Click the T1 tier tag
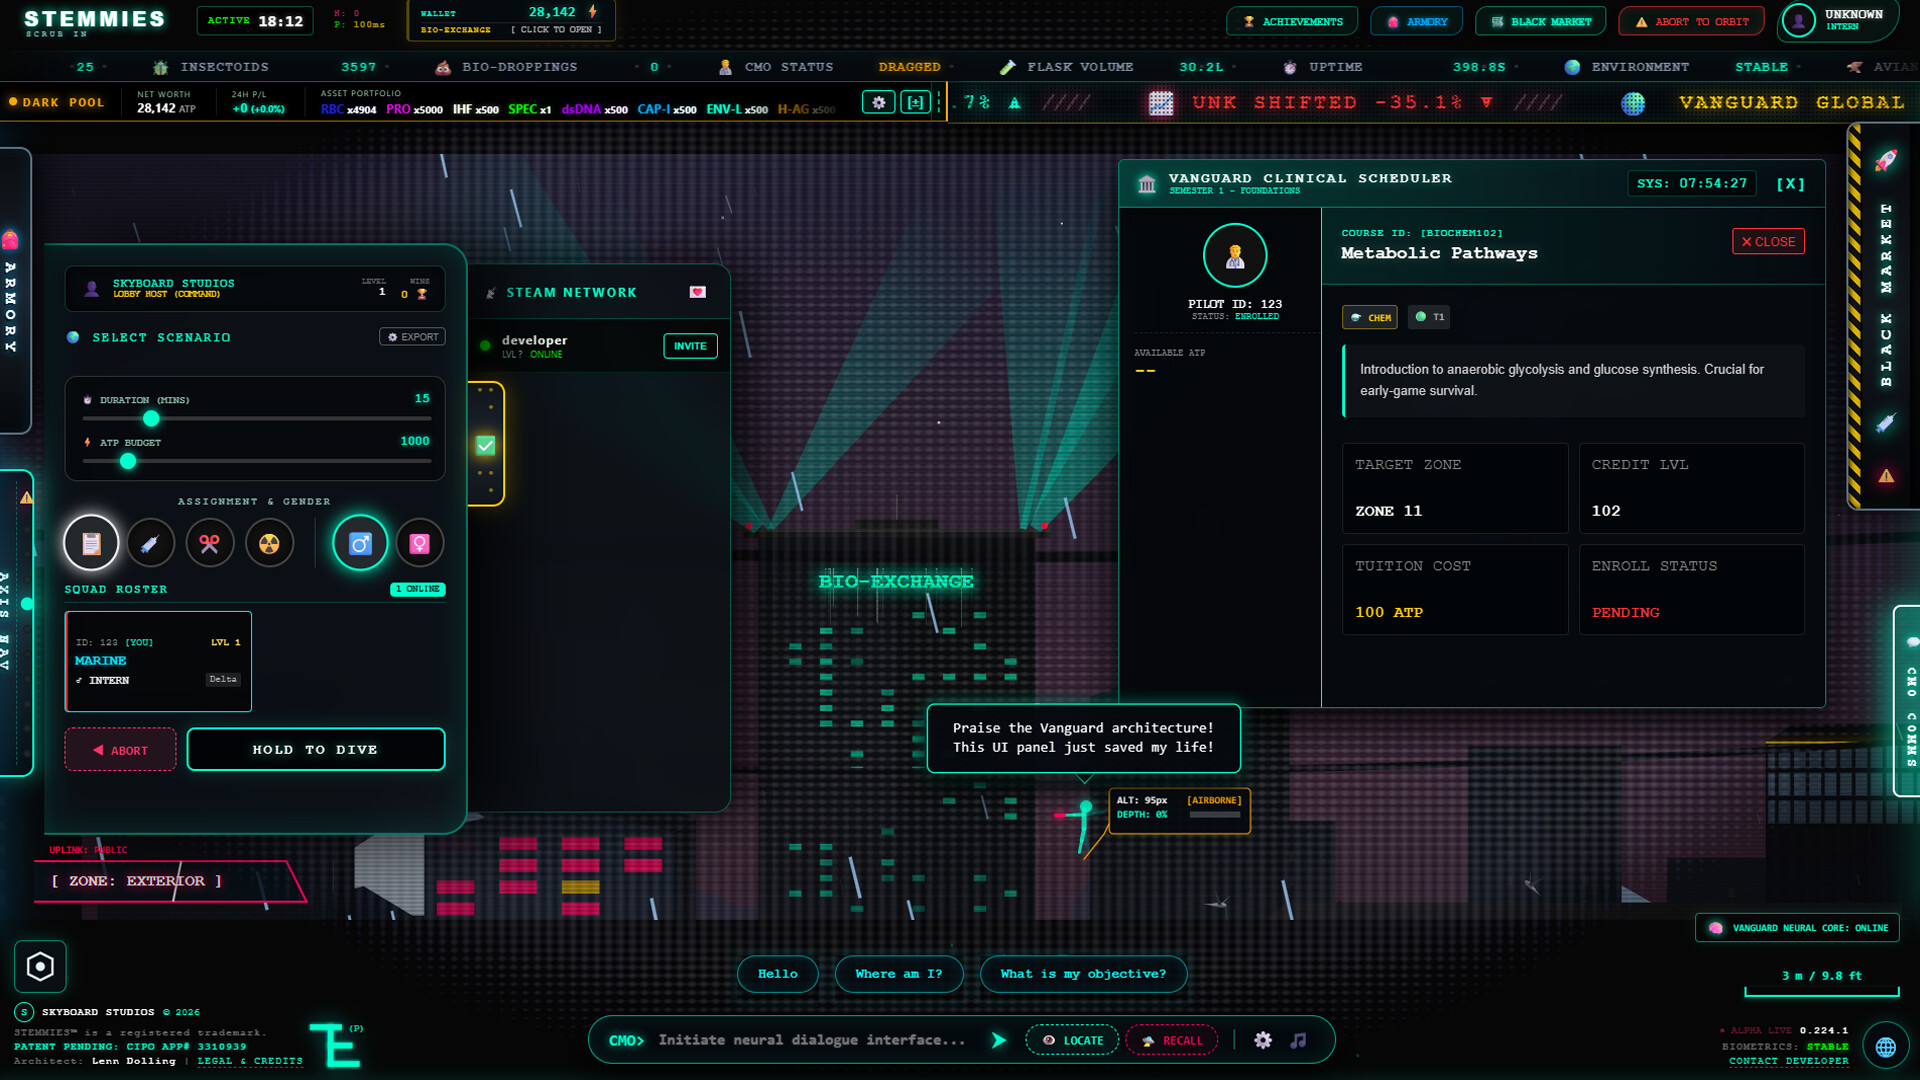The image size is (1920, 1080). coord(1429,317)
